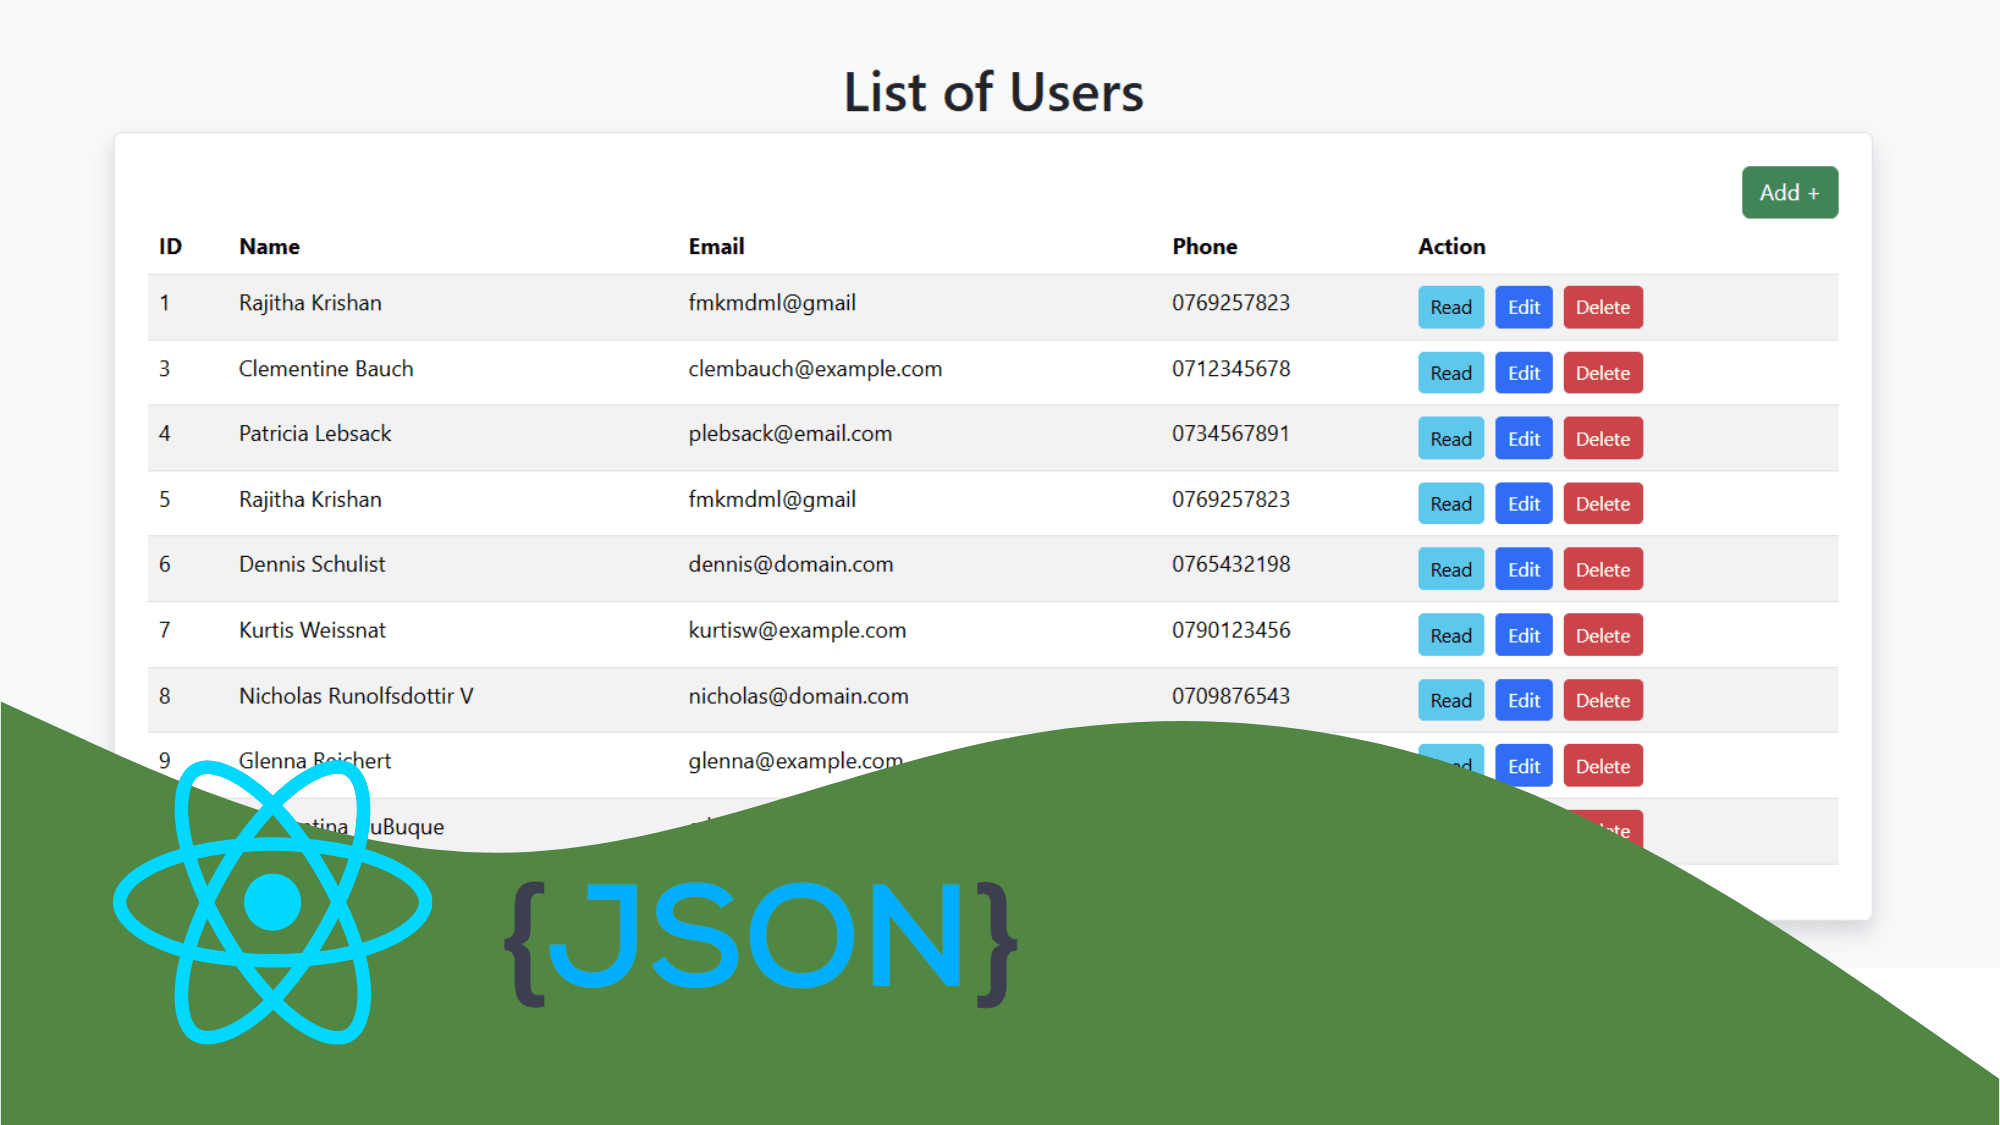Edit the user with ID 1
The height and width of the screenshot is (1125, 2000).
[x=1524, y=307]
